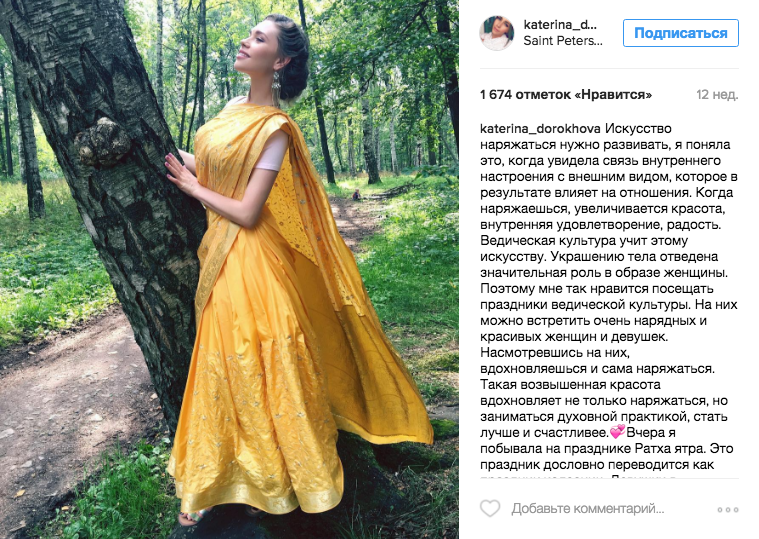Viewport: 759px width, 539px height.
Task: Open the three-dot more options menu
Action: [728, 509]
